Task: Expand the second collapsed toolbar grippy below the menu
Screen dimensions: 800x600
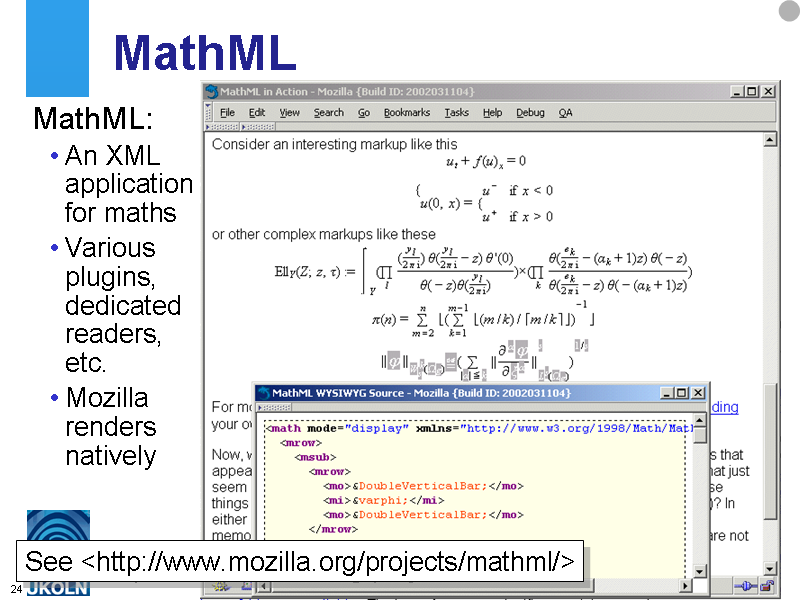Action: pyautogui.click(x=258, y=126)
